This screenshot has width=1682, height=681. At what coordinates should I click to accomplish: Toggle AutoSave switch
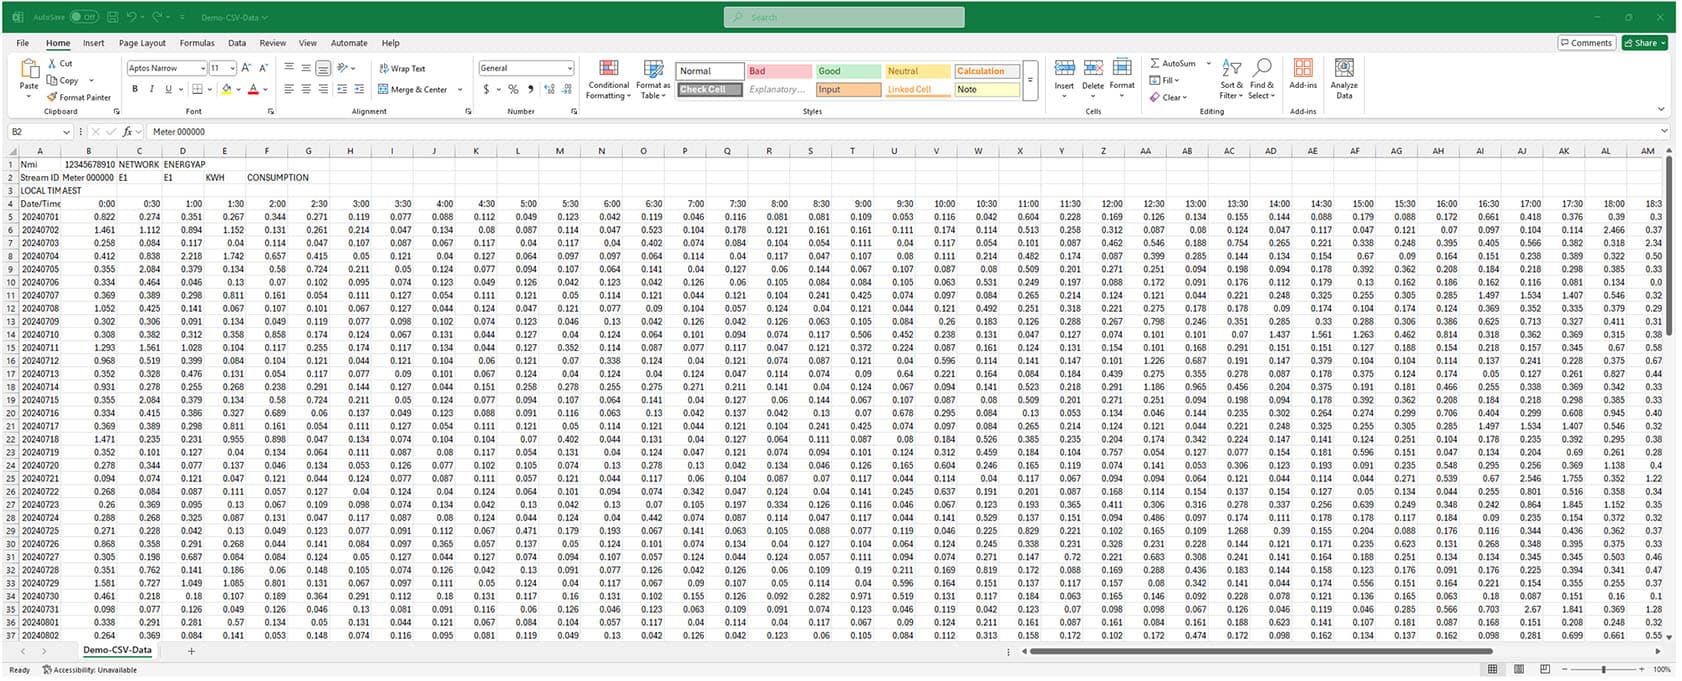click(84, 17)
